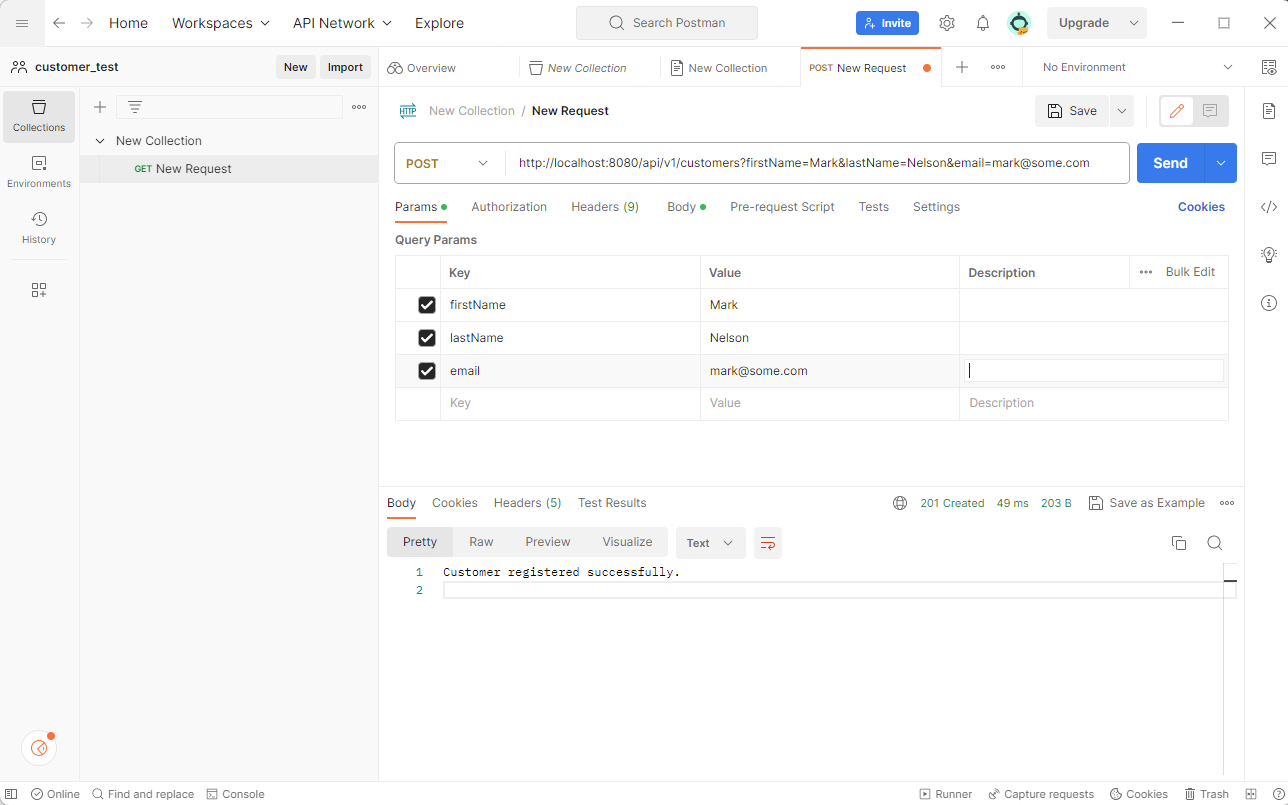Select GET New Request in sidebar

[229, 169]
